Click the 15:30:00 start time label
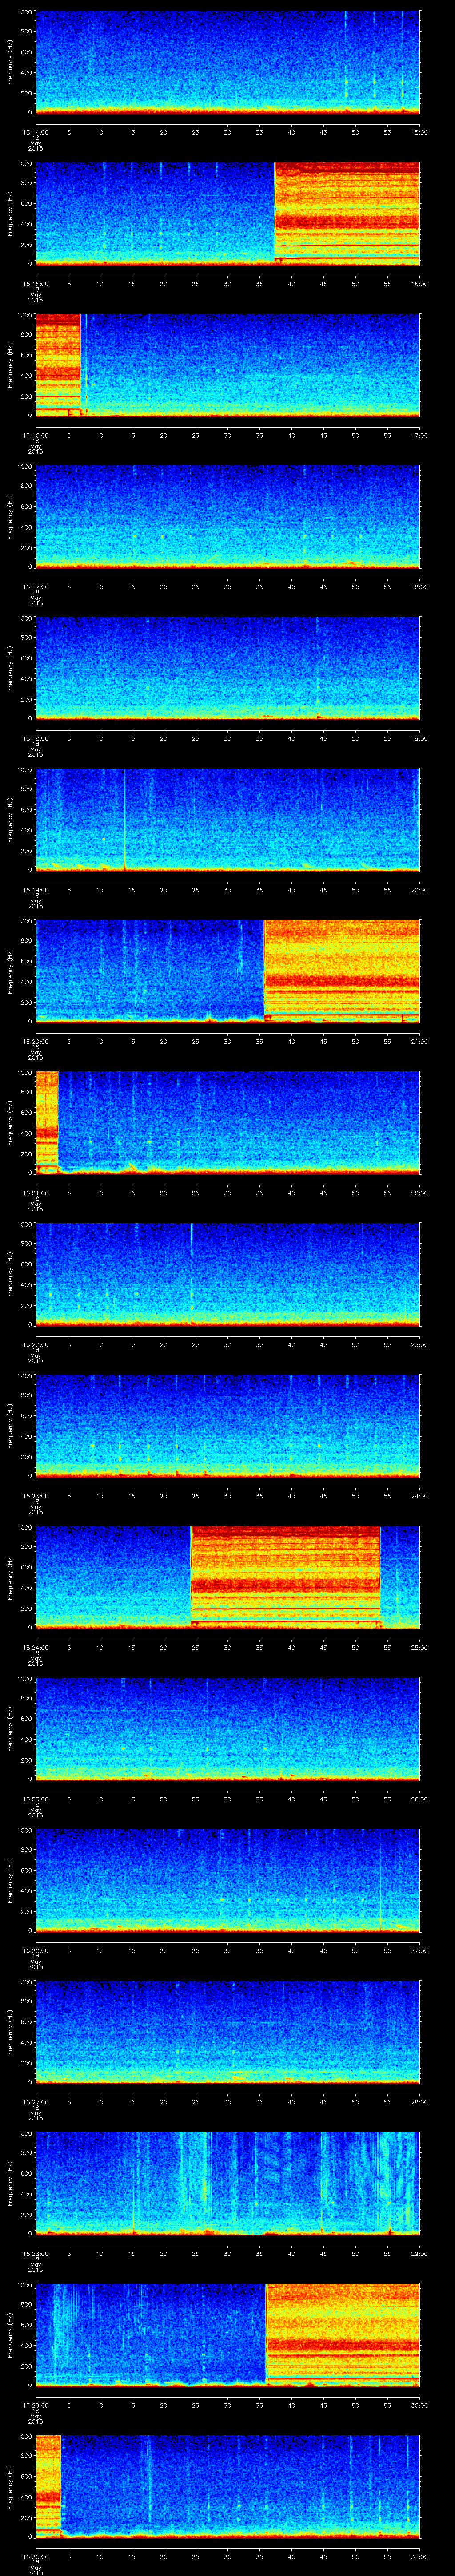Viewport: 455px width, 2576px height. pos(35,2556)
